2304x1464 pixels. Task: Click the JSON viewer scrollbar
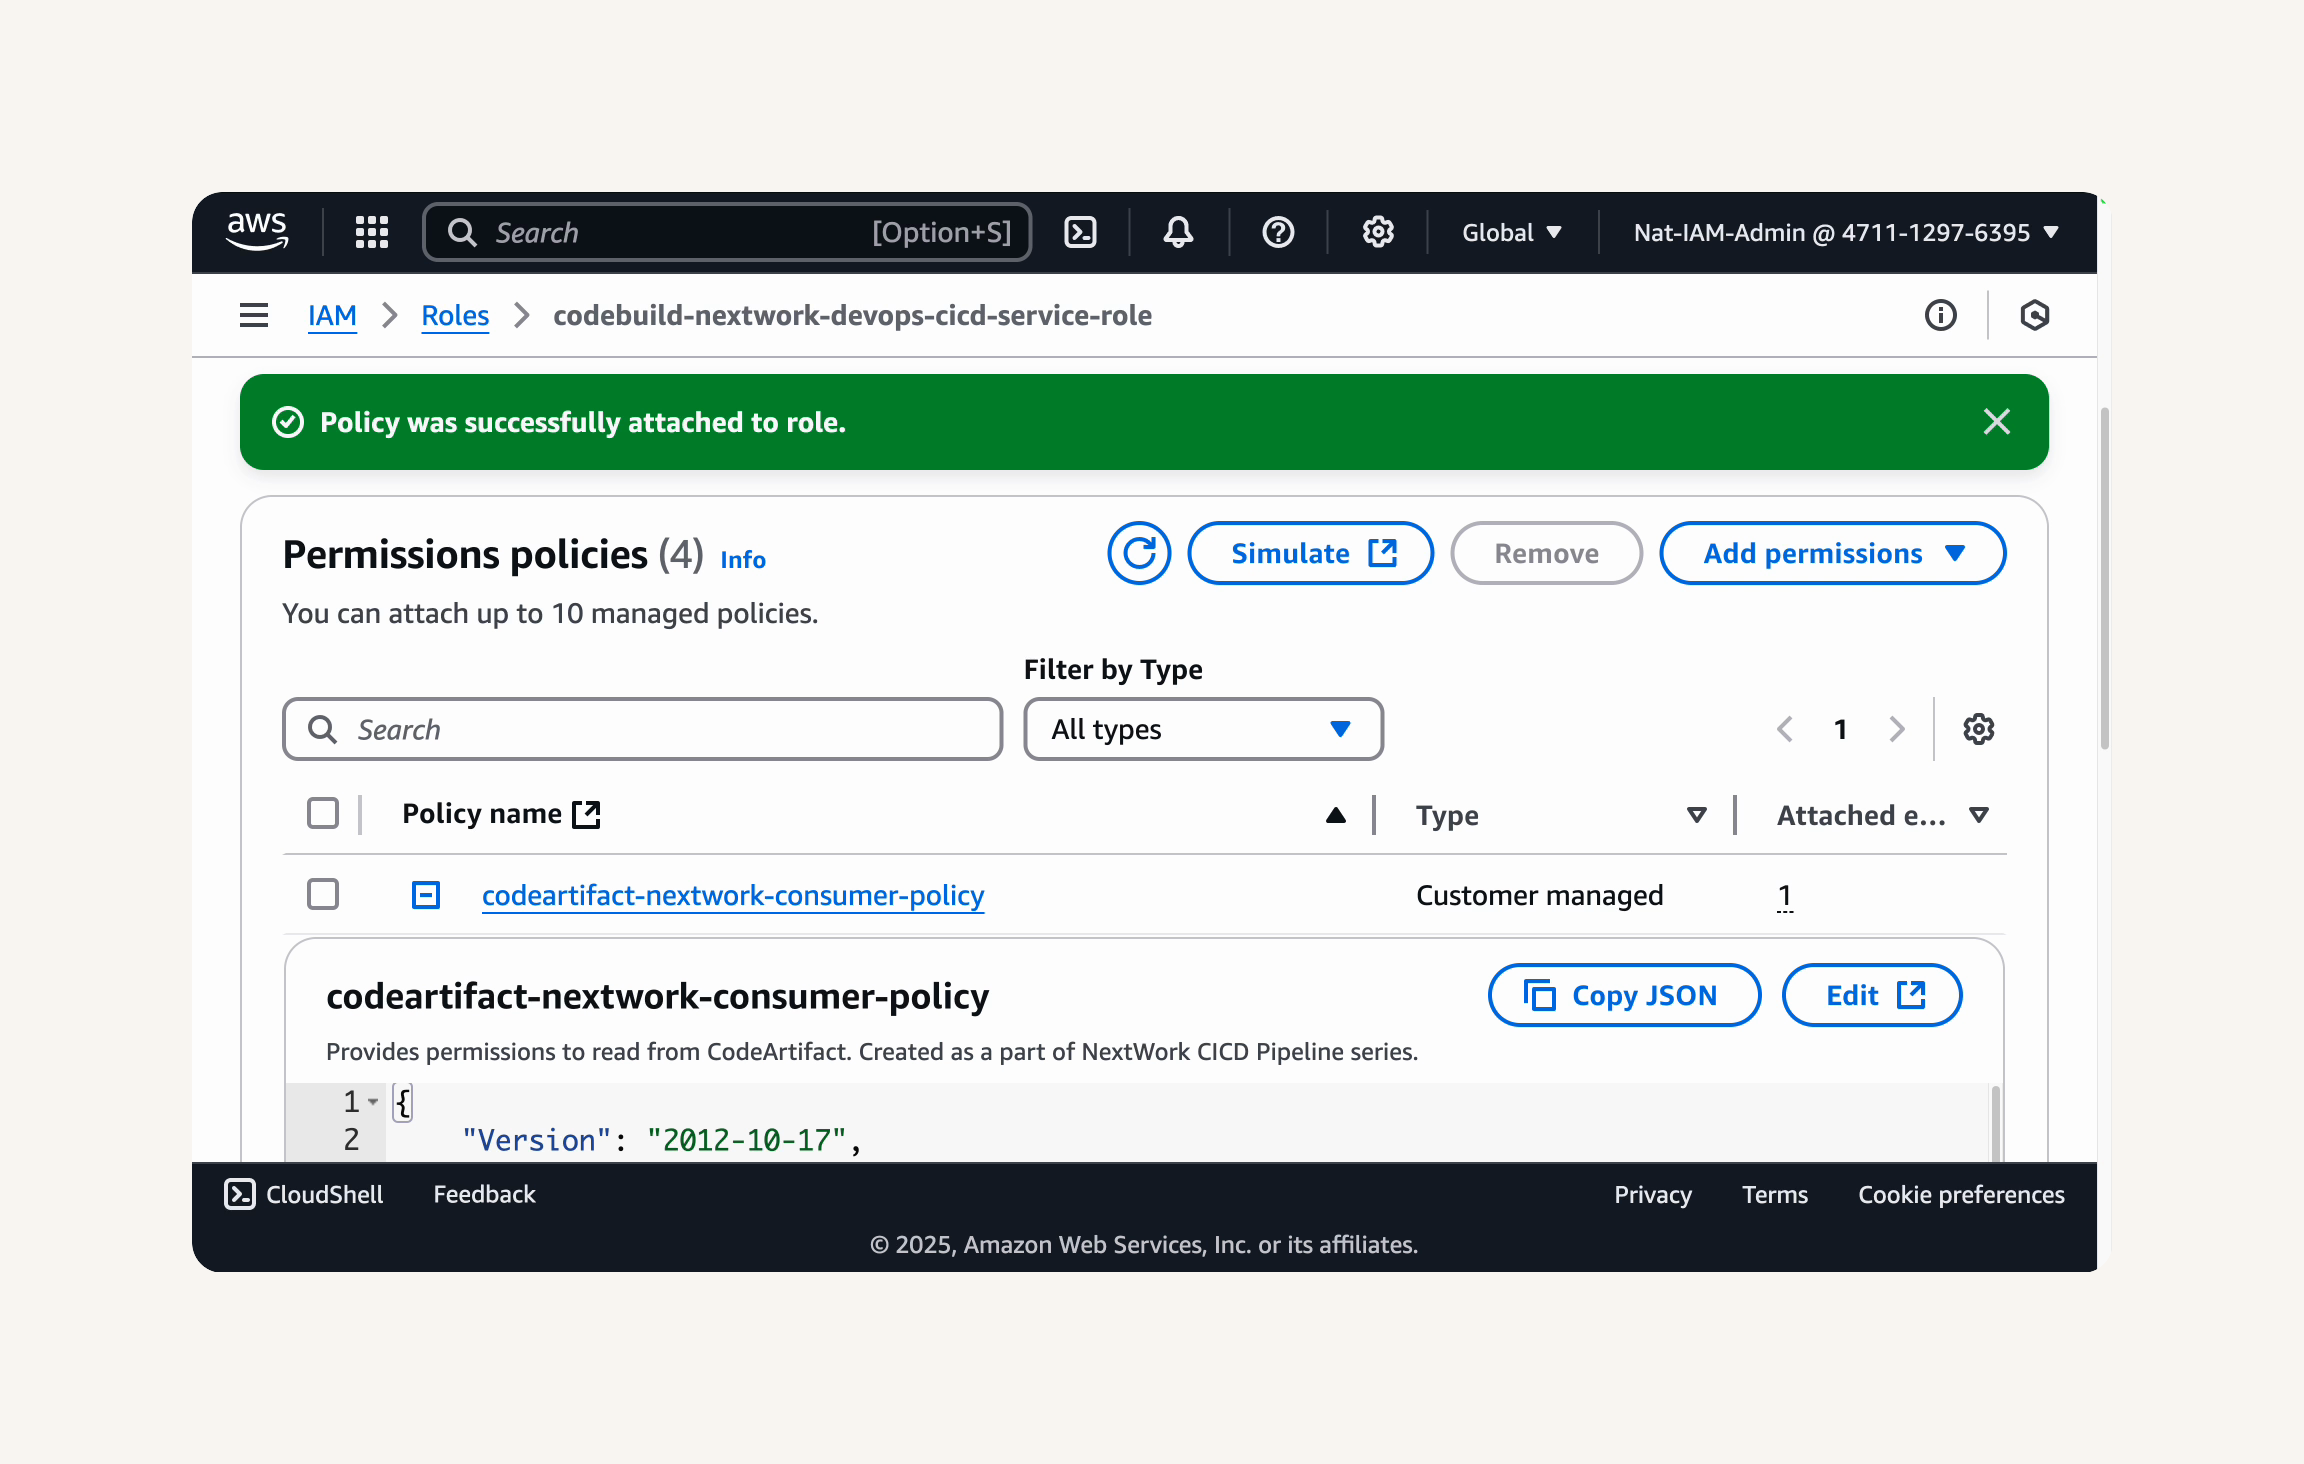(1996, 1122)
